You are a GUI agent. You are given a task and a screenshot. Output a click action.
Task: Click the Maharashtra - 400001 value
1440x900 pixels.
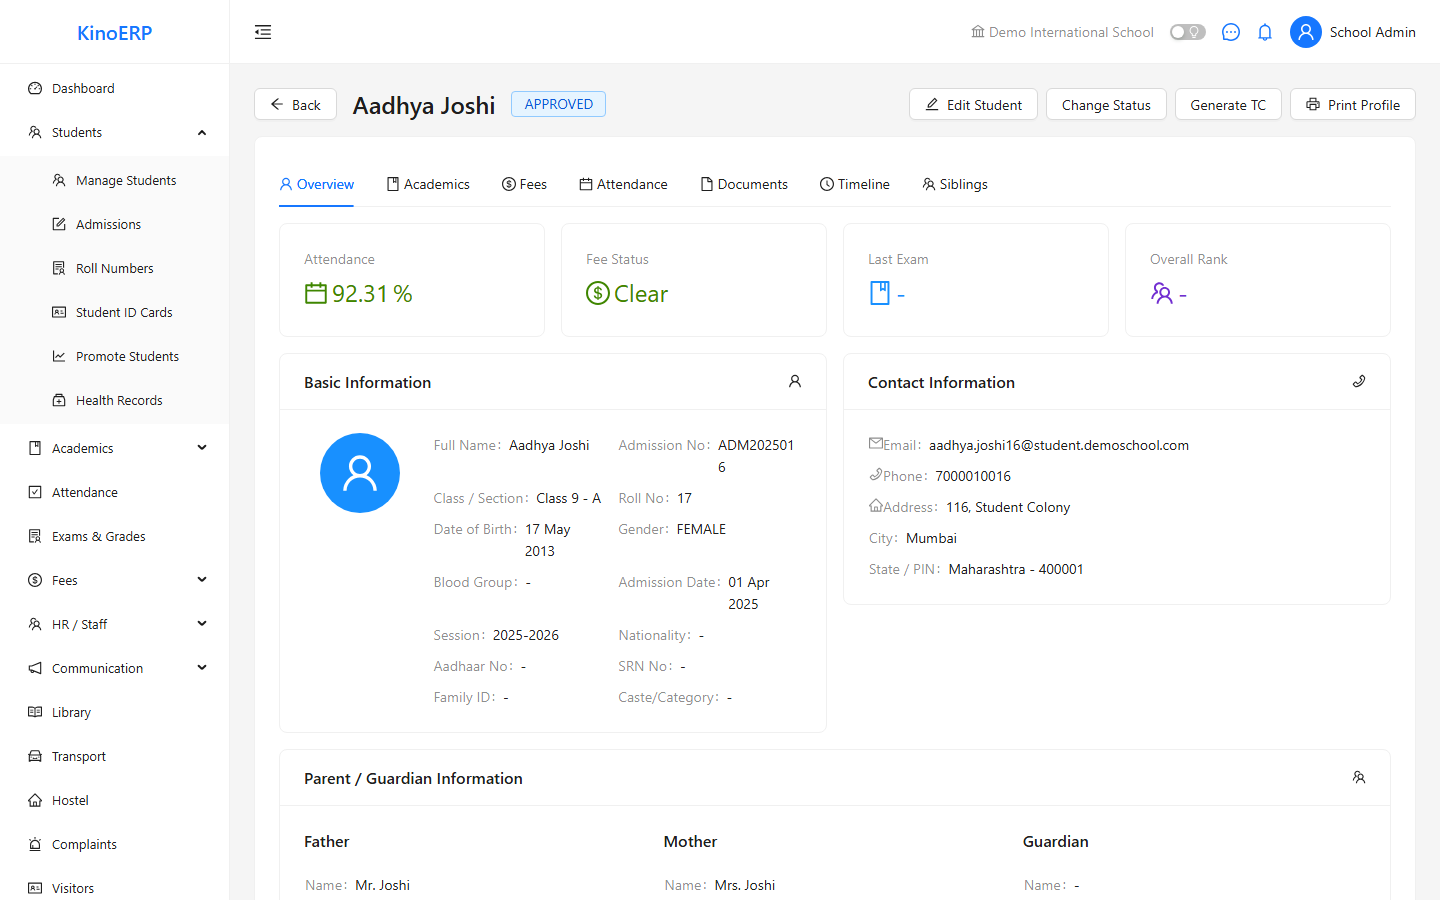pos(1016,569)
